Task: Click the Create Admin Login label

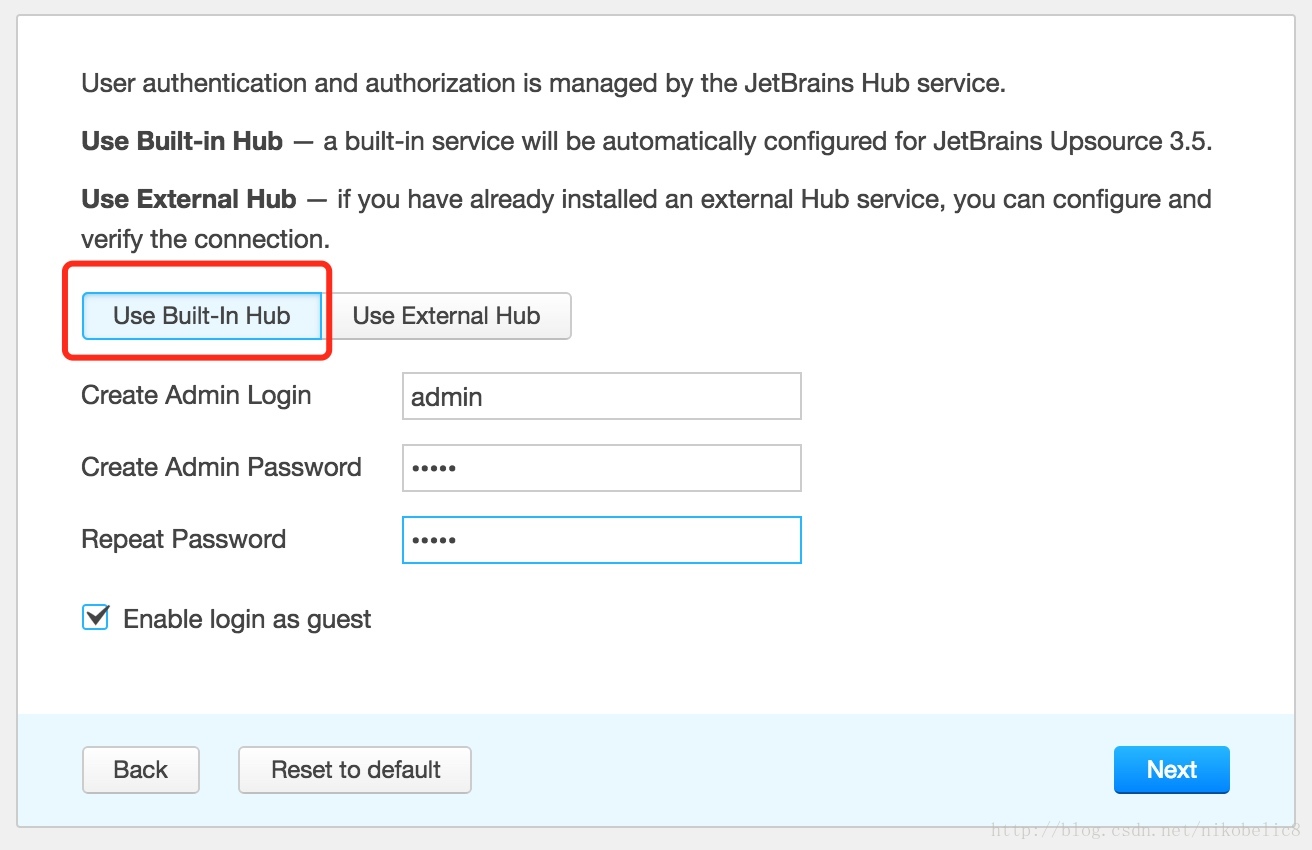Action: click(x=196, y=395)
